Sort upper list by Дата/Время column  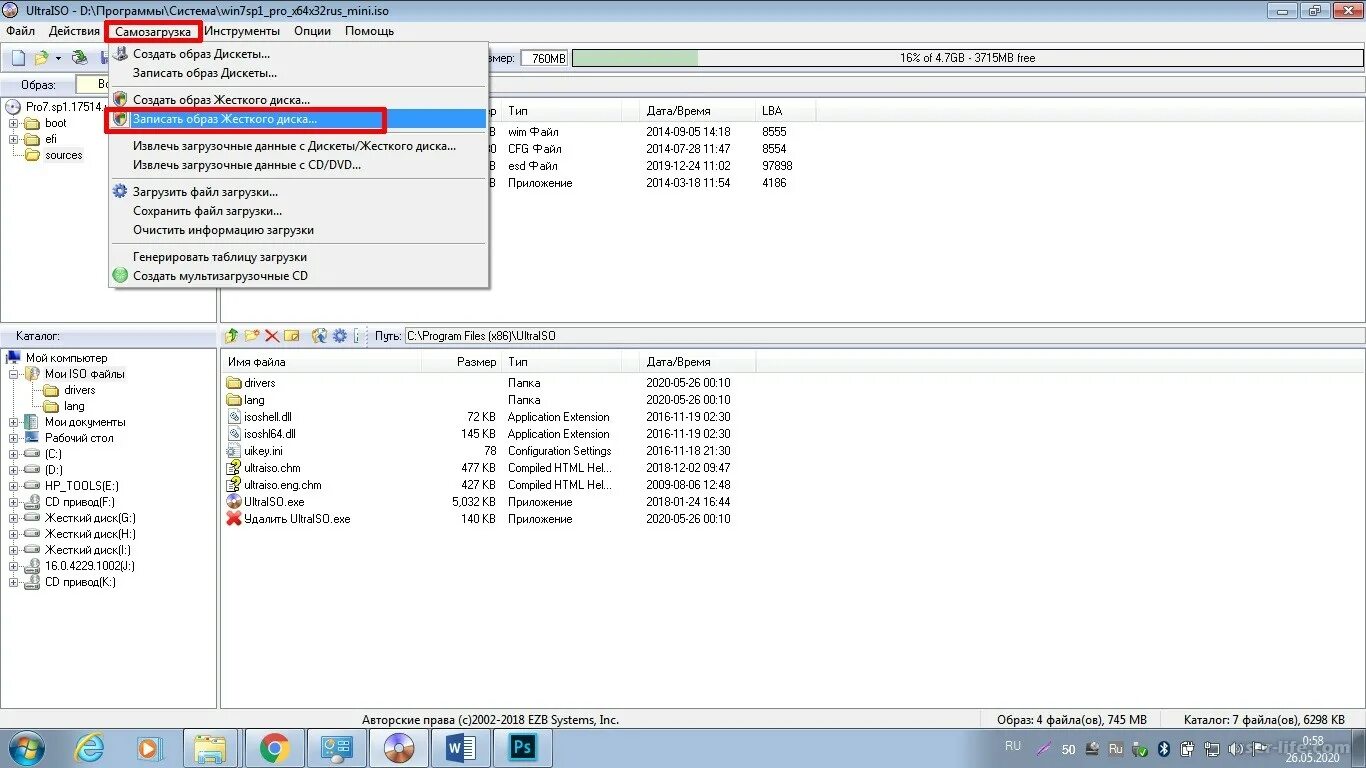[x=698, y=111]
